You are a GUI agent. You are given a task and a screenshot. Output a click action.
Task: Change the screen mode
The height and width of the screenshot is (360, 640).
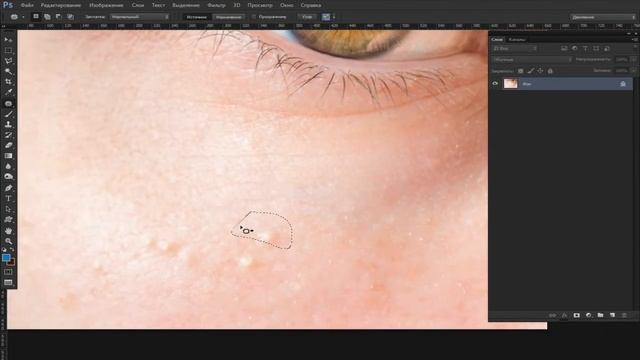[x=8, y=282]
